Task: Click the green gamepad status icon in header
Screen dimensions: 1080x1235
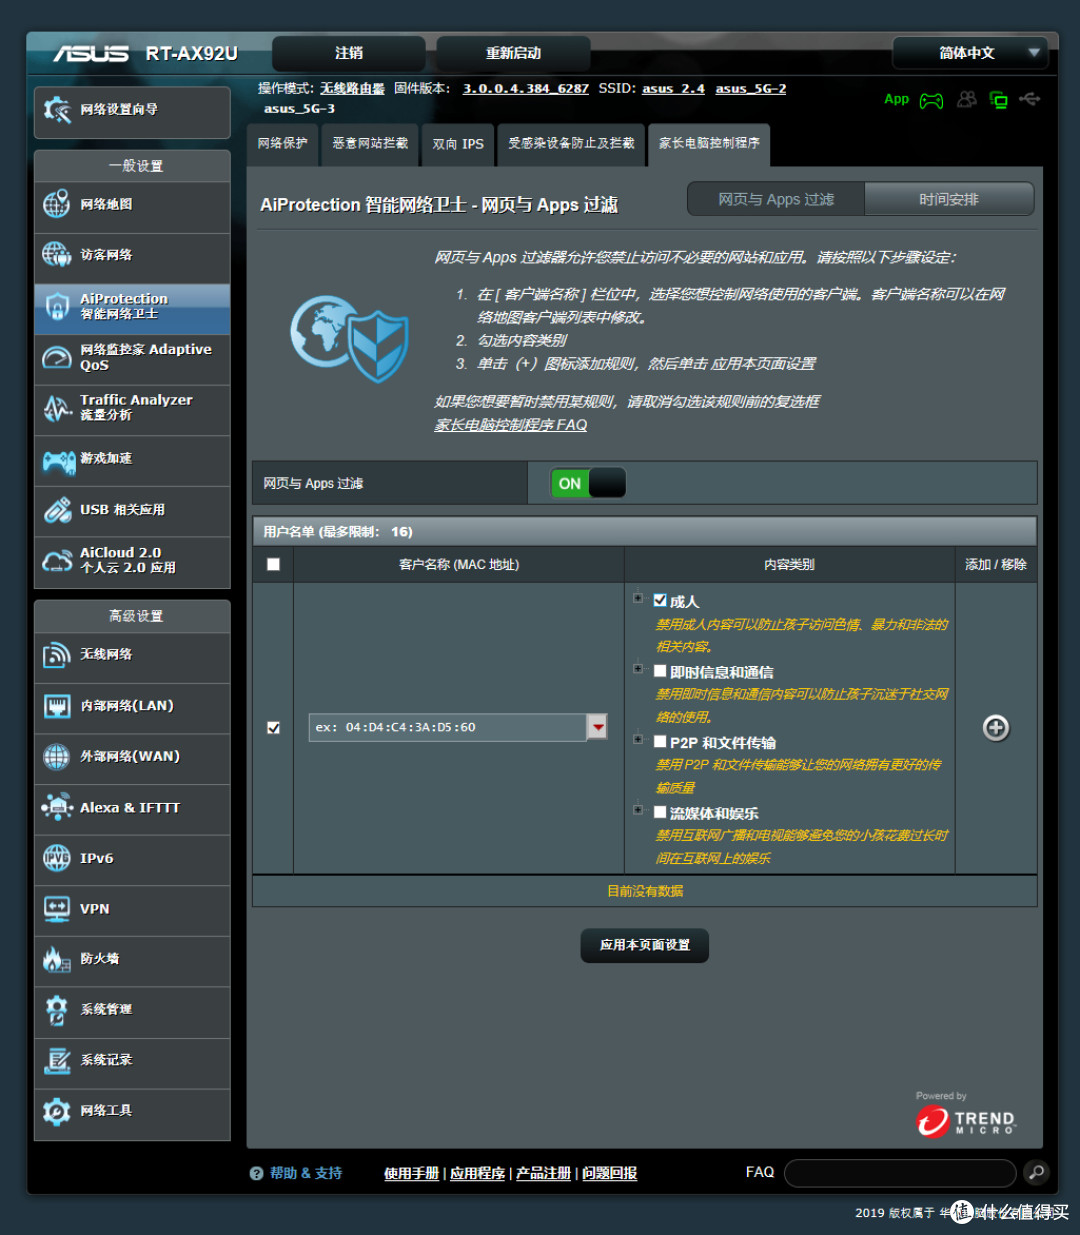Action: [931, 100]
